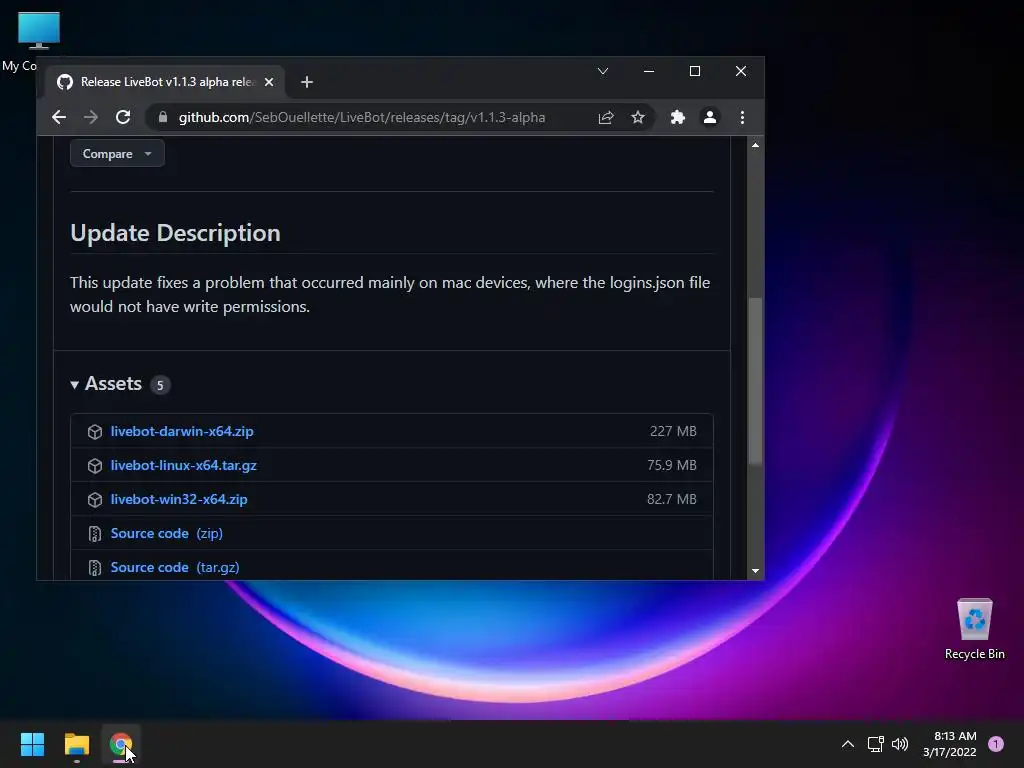Viewport: 1024px width, 768px height.
Task: Open File Explorer from the taskbar
Action: tap(77, 744)
